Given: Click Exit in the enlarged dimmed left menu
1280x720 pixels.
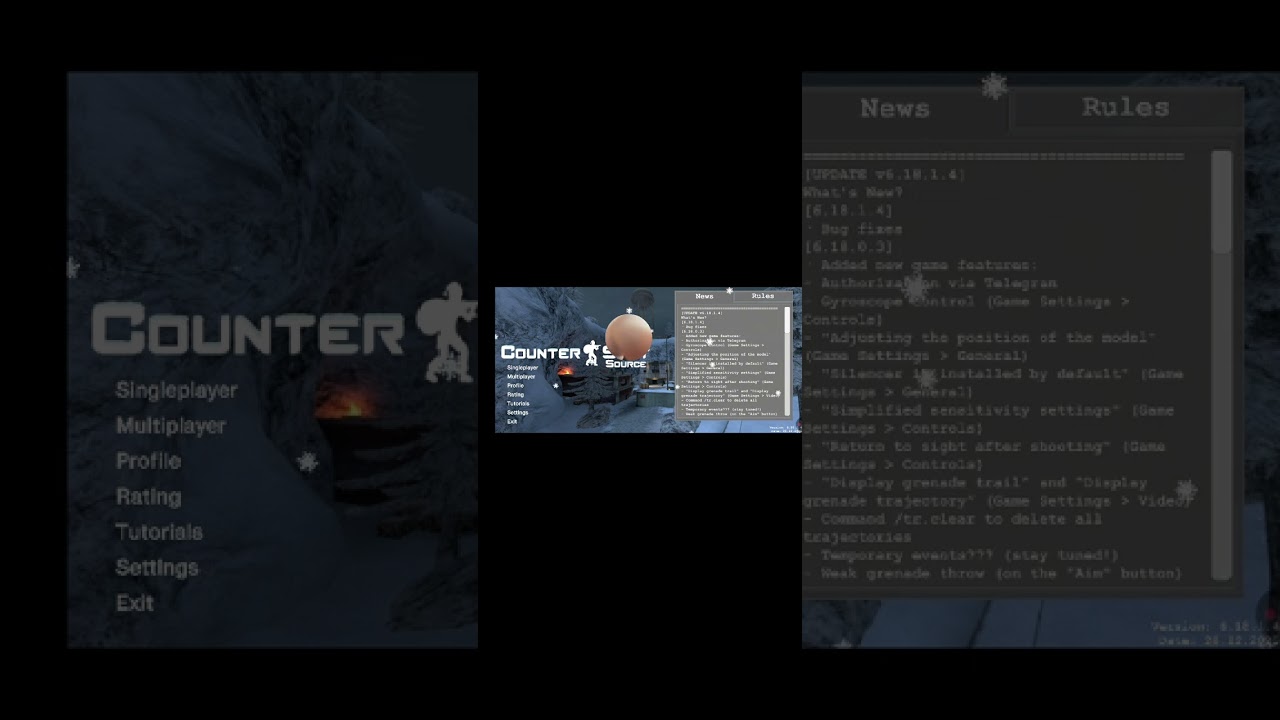Looking at the screenshot, I should pyautogui.click(x=134, y=603).
